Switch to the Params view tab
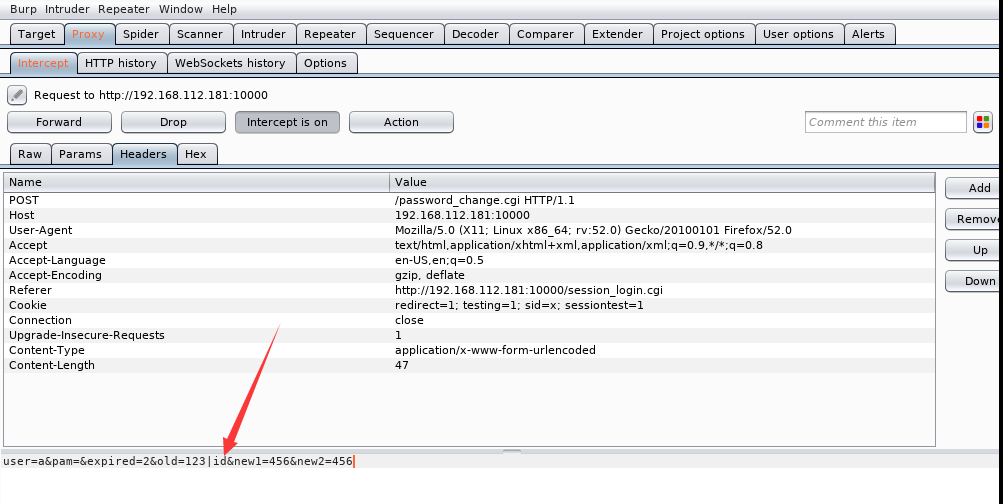1003x504 pixels. (81, 154)
